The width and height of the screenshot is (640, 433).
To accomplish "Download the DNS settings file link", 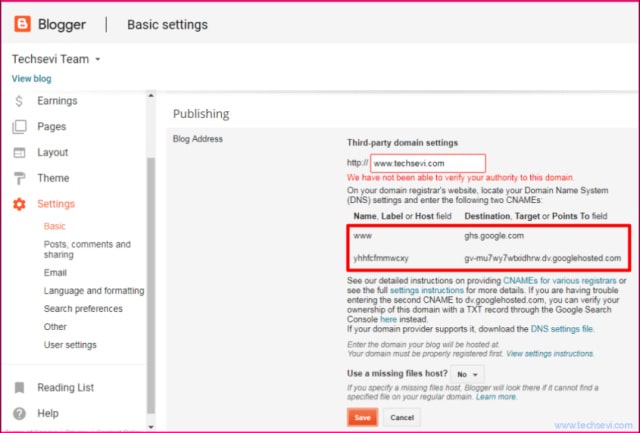I will (562, 329).
